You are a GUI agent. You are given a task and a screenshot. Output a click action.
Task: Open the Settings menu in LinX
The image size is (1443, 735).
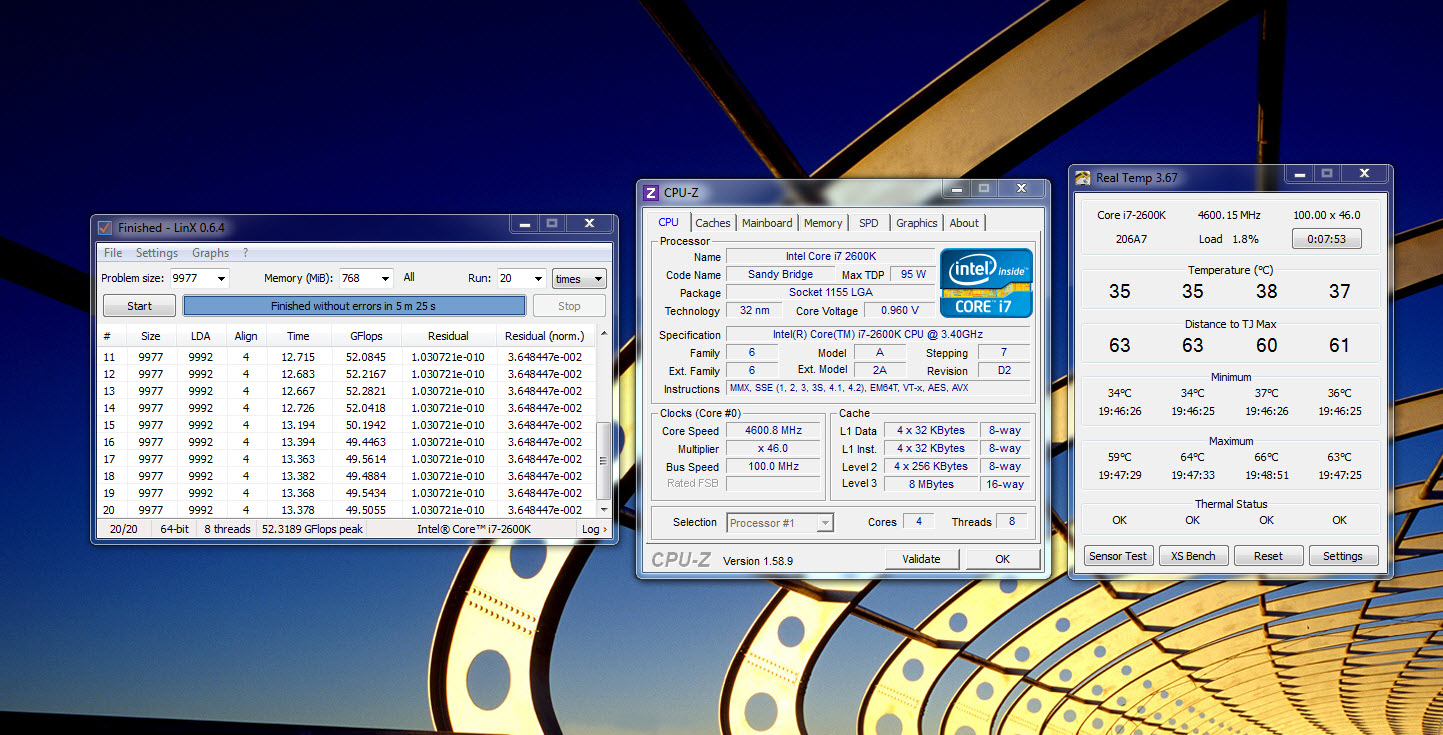[x=157, y=253]
